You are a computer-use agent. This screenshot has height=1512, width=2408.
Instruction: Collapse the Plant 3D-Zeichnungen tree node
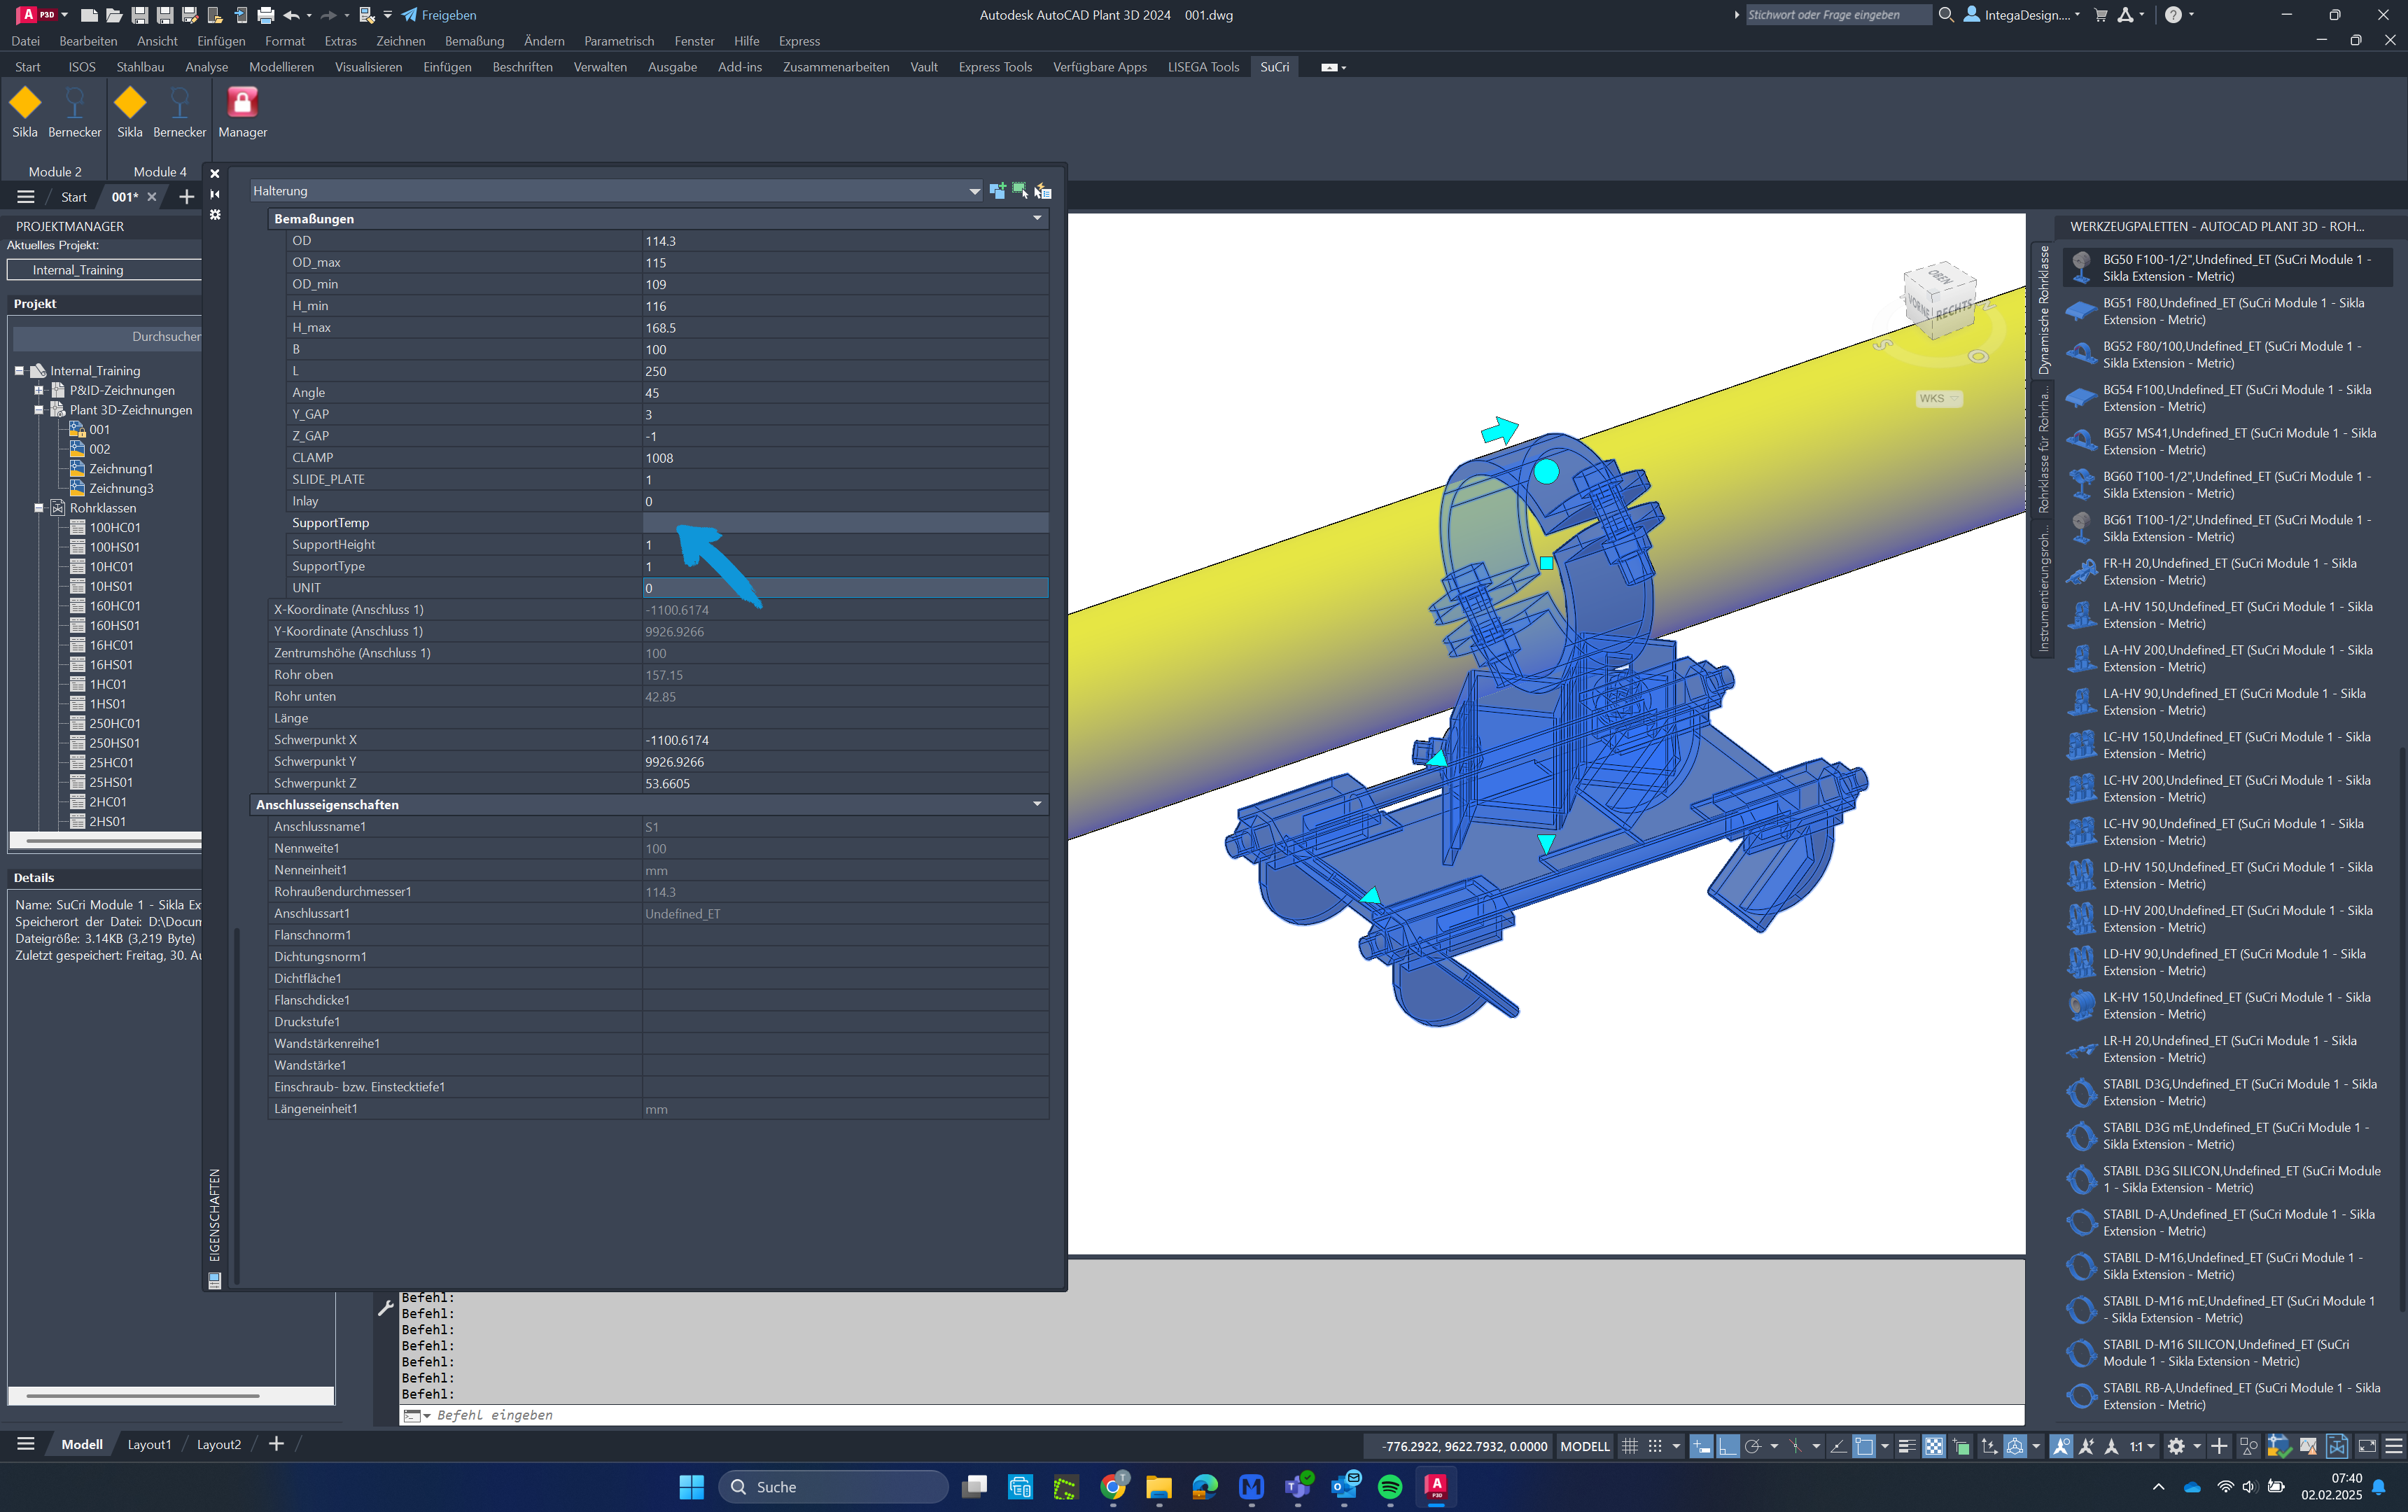[x=39, y=410]
